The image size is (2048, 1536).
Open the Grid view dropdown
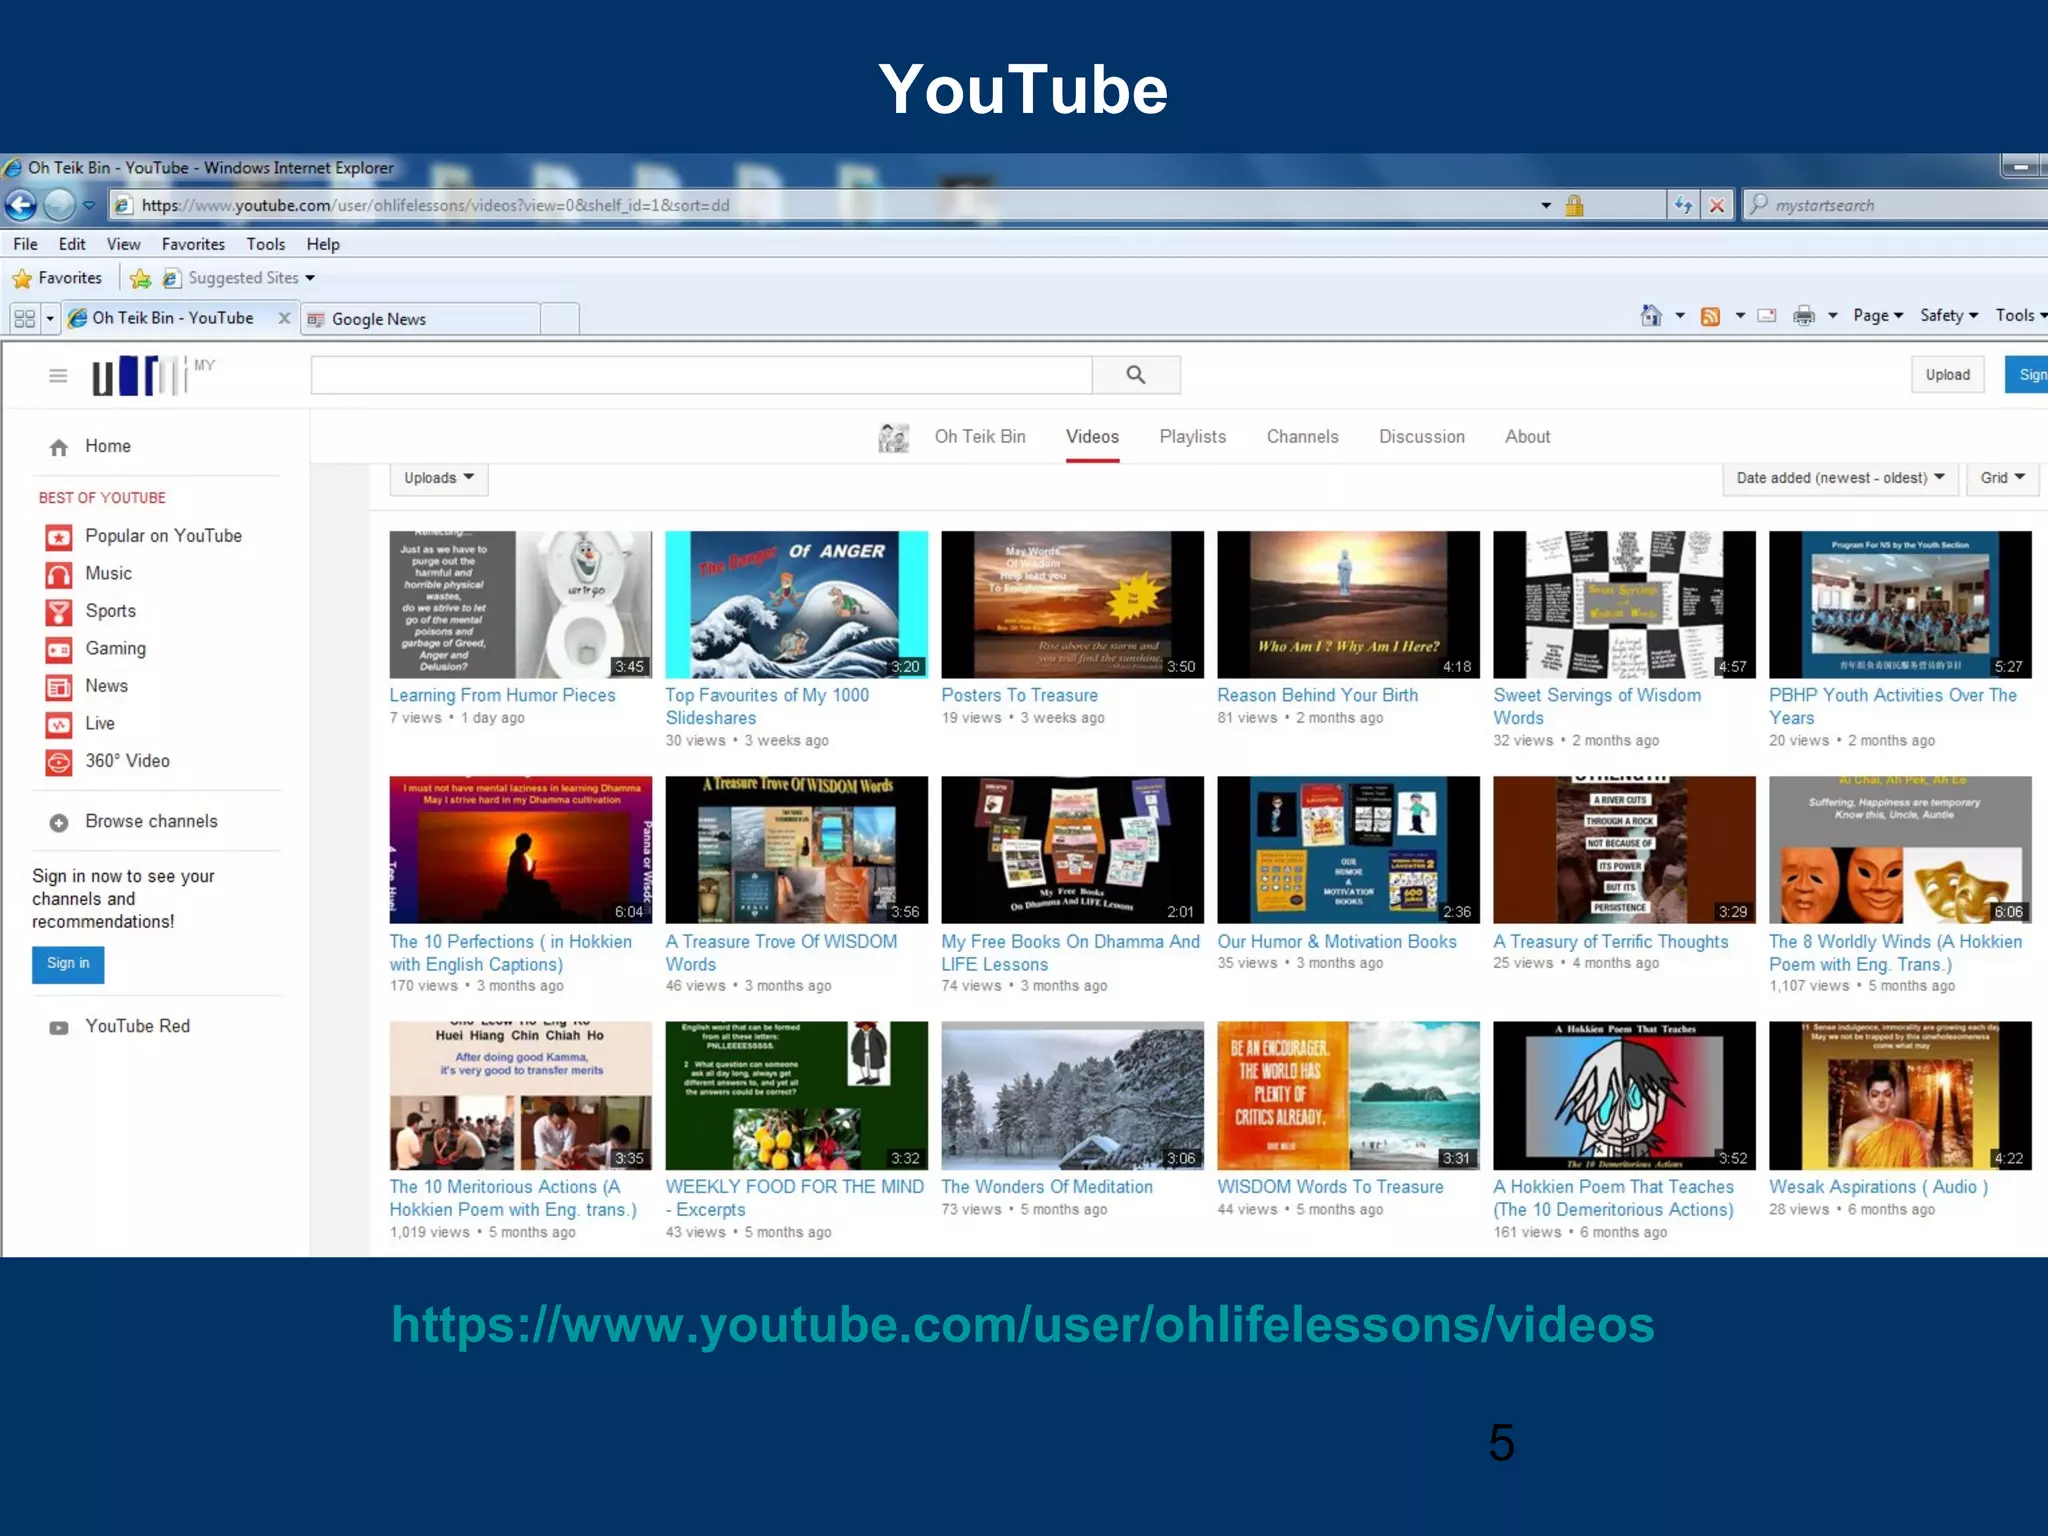pyautogui.click(x=2003, y=478)
